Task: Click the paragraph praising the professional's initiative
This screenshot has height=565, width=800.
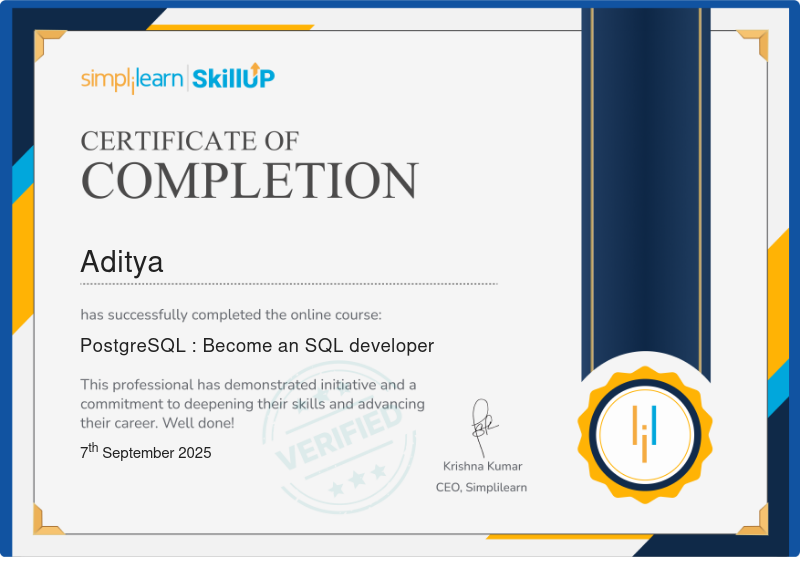Action: click(x=253, y=404)
